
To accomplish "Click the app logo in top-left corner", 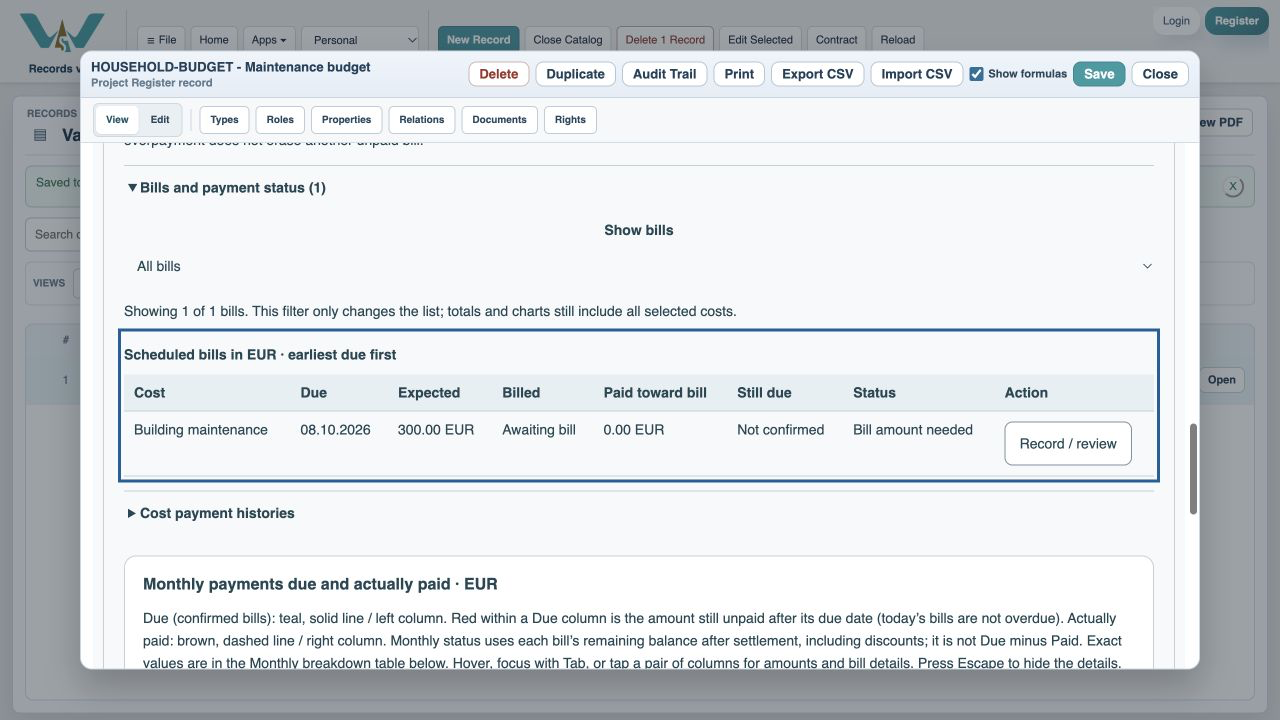I will [61, 32].
